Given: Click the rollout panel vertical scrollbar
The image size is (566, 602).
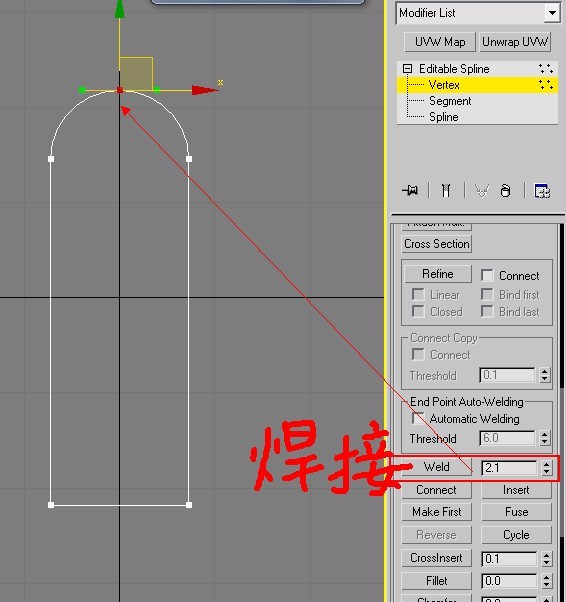Looking at the screenshot, I should point(562,413).
